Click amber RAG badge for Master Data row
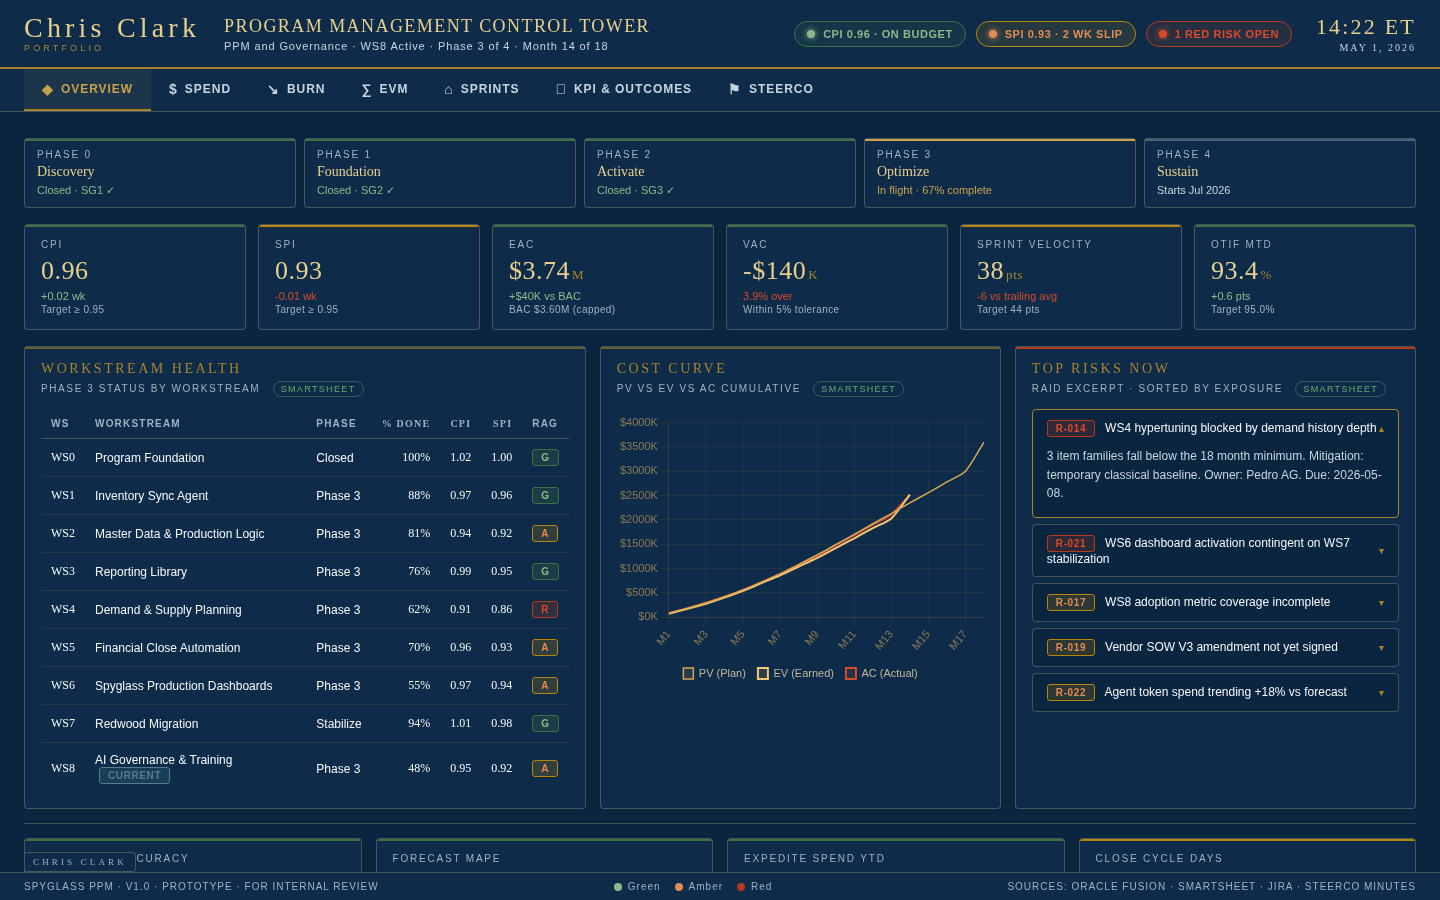Viewport: 1440px width, 900px height. click(x=545, y=534)
